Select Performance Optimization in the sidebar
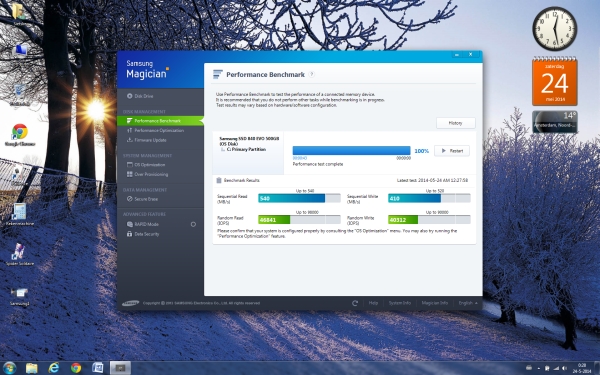600x375 pixels. click(155, 130)
